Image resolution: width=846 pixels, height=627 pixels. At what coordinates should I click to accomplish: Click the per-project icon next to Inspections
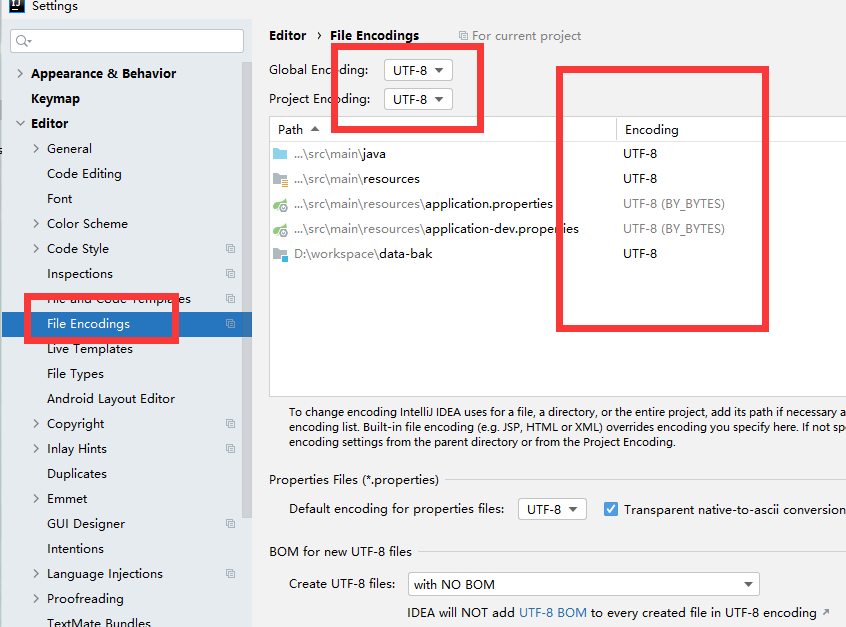pos(230,273)
